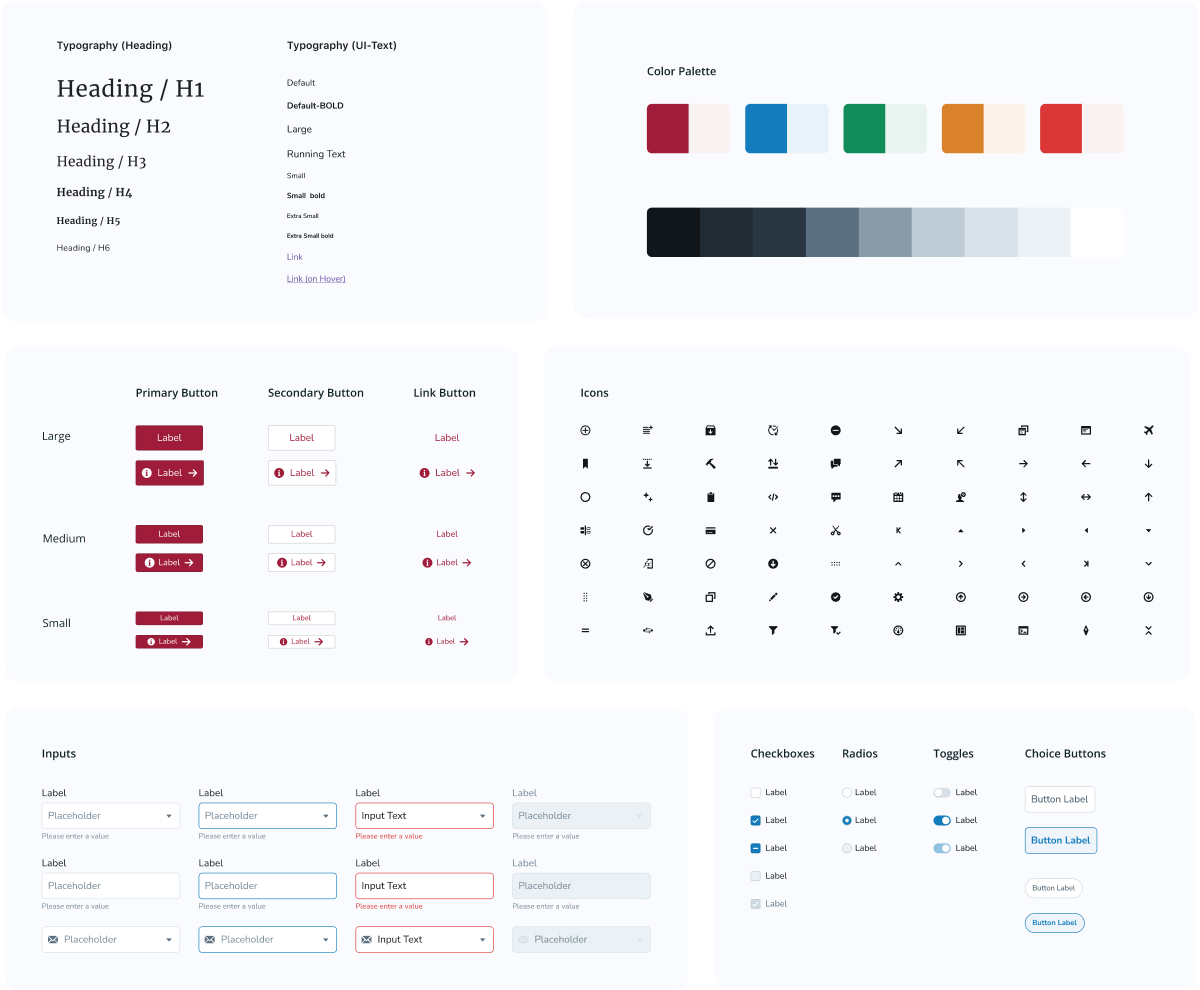Select the unselected white Label radio
Viewport: 1200px width, 990px height.
pyautogui.click(x=847, y=793)
